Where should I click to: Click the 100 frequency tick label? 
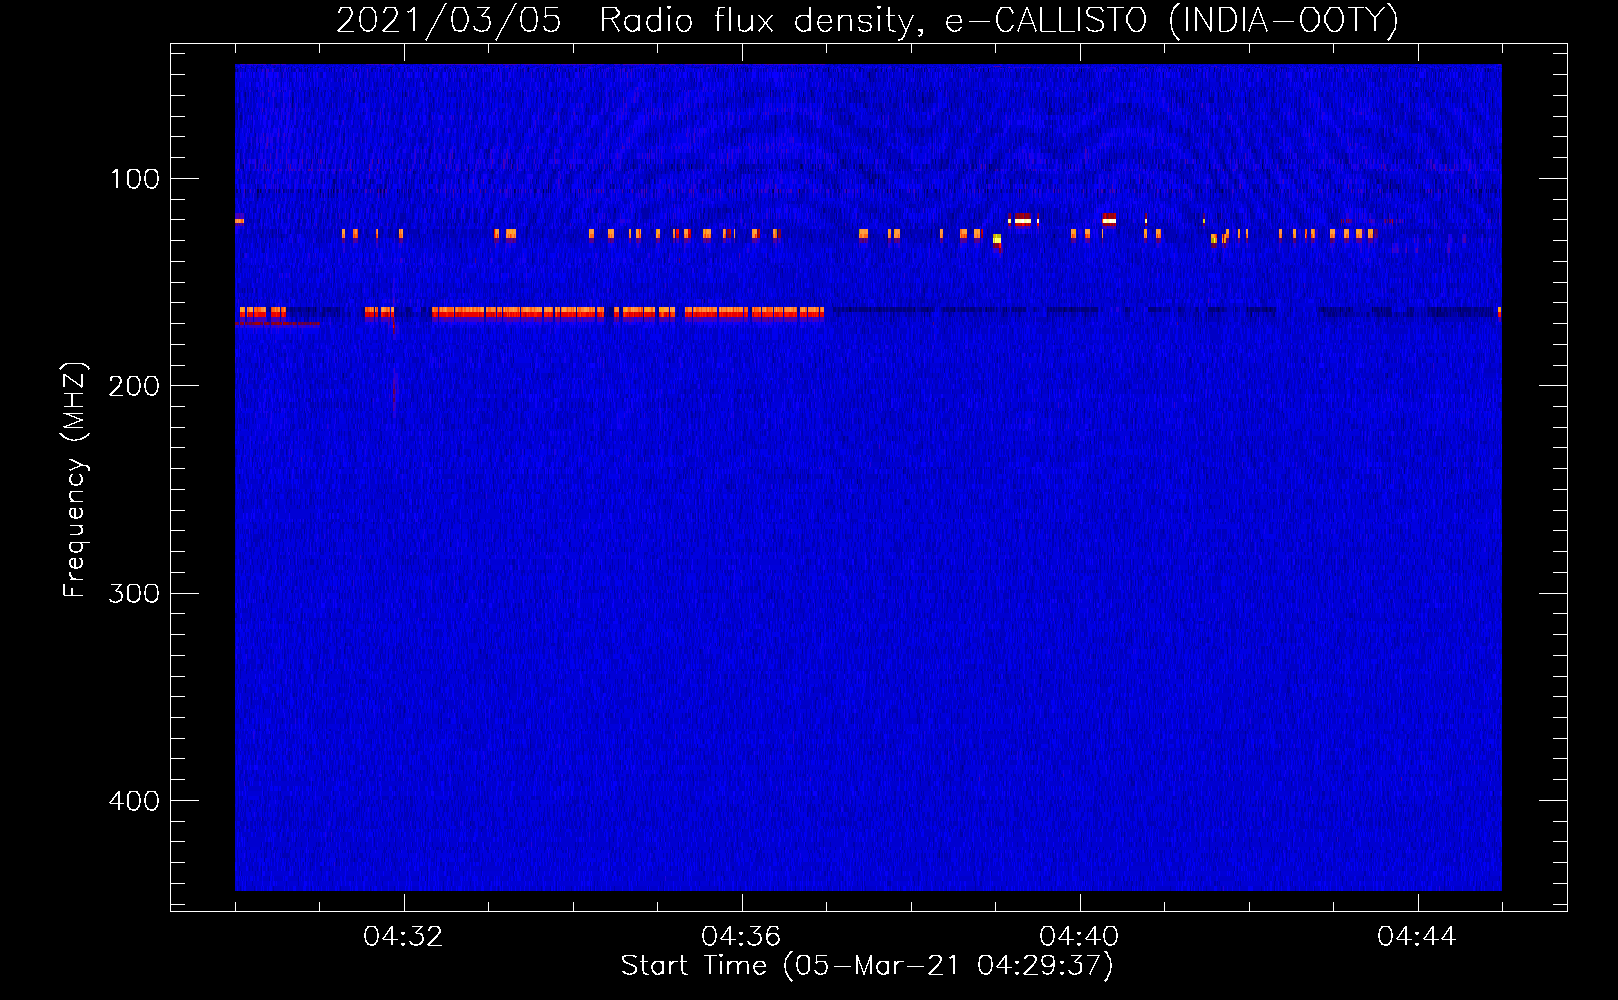pos(135,179)
